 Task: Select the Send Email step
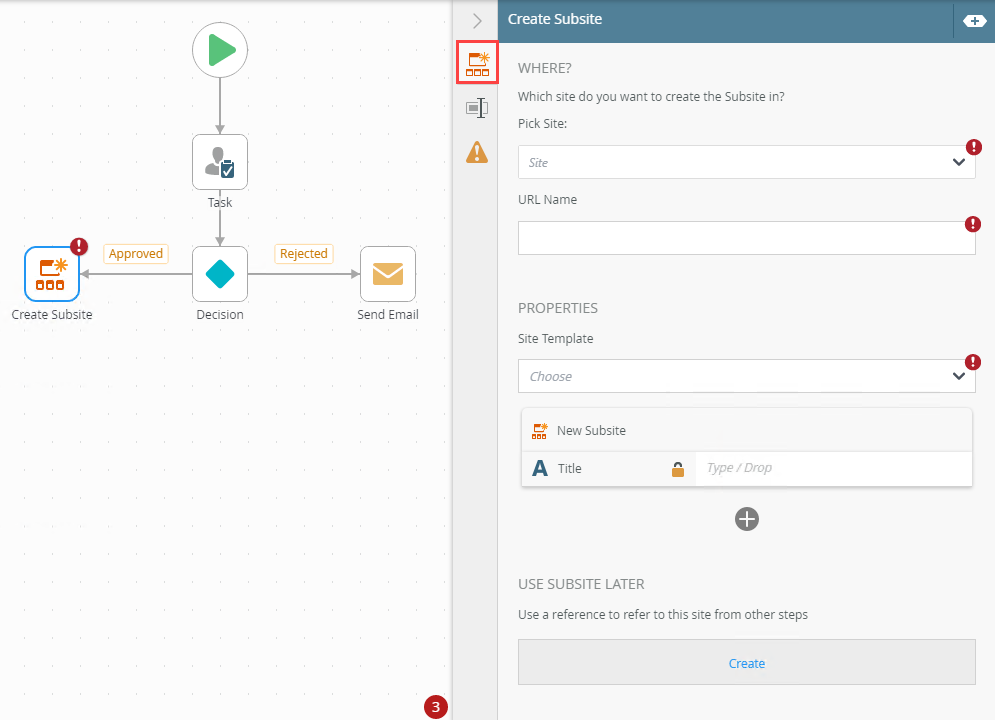(x=387, y=274)
